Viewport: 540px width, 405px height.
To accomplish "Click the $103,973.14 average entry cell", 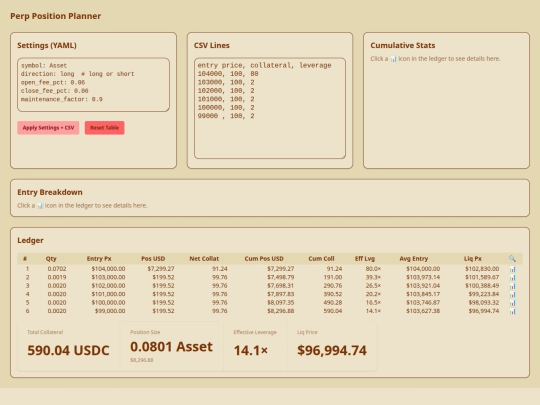I will [x=423, y=277].
